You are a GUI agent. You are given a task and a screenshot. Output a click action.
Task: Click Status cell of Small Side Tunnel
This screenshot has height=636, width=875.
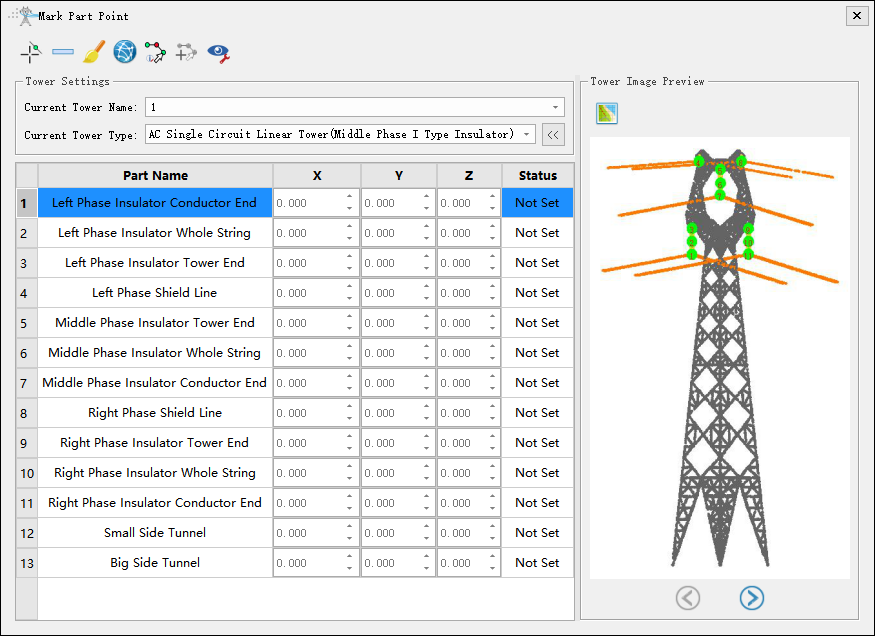[537, 533]
